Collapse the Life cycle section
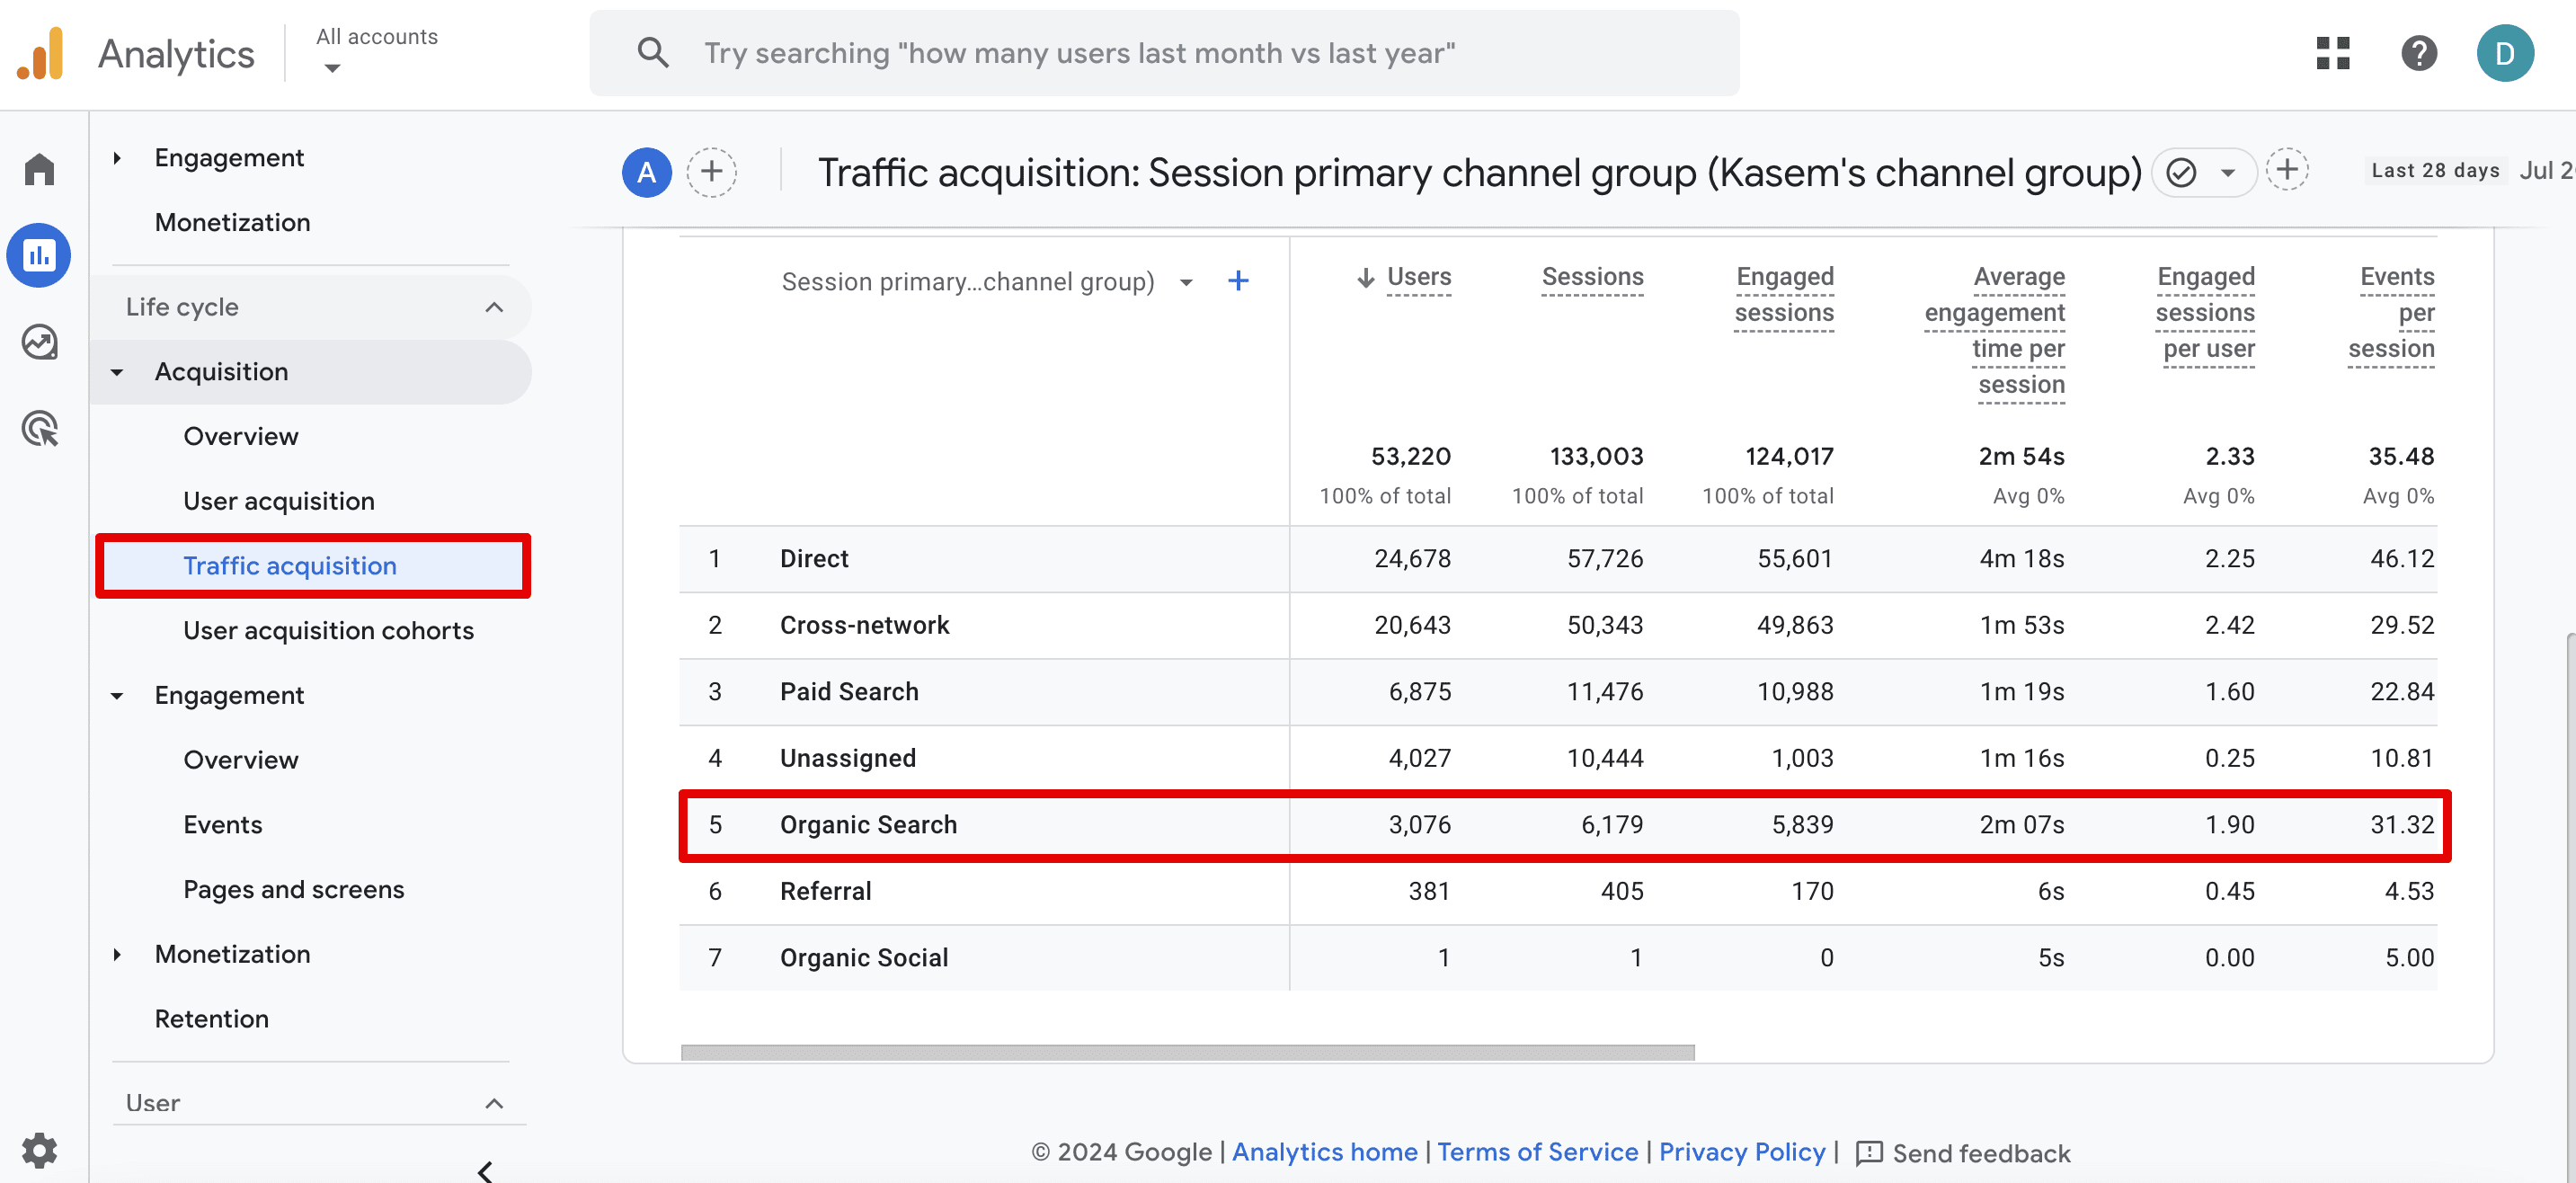Screen dimensions: 2576x1183 click(x=494, y=307)
